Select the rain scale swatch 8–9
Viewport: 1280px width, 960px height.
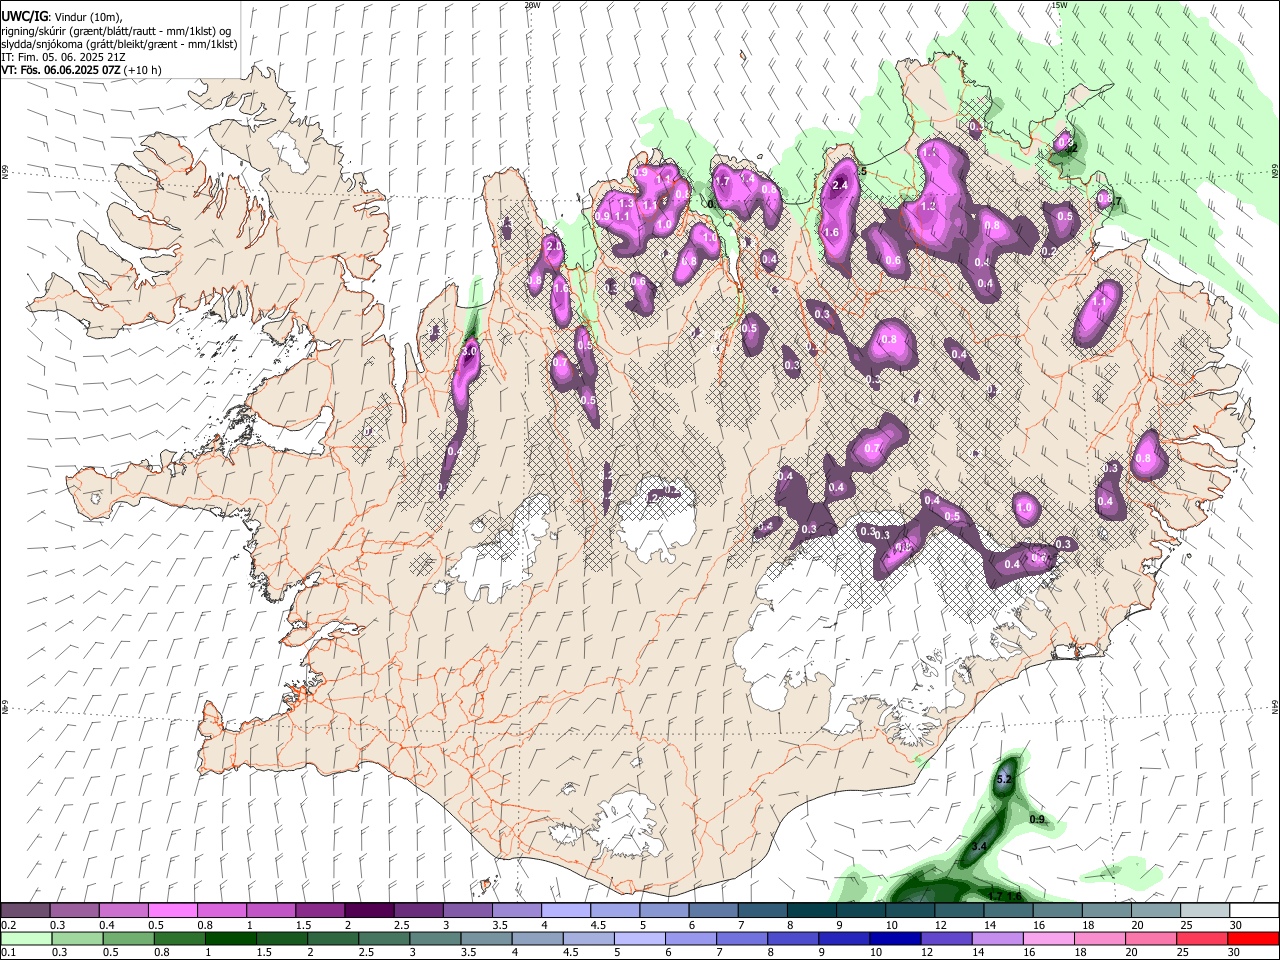(794, 938)
